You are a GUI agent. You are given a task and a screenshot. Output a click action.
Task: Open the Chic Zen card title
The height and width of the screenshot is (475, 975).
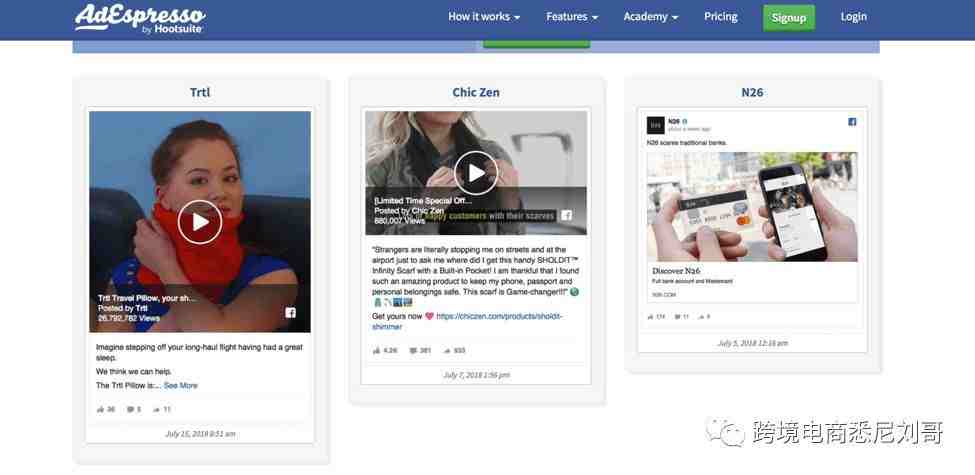click(476, 93)
